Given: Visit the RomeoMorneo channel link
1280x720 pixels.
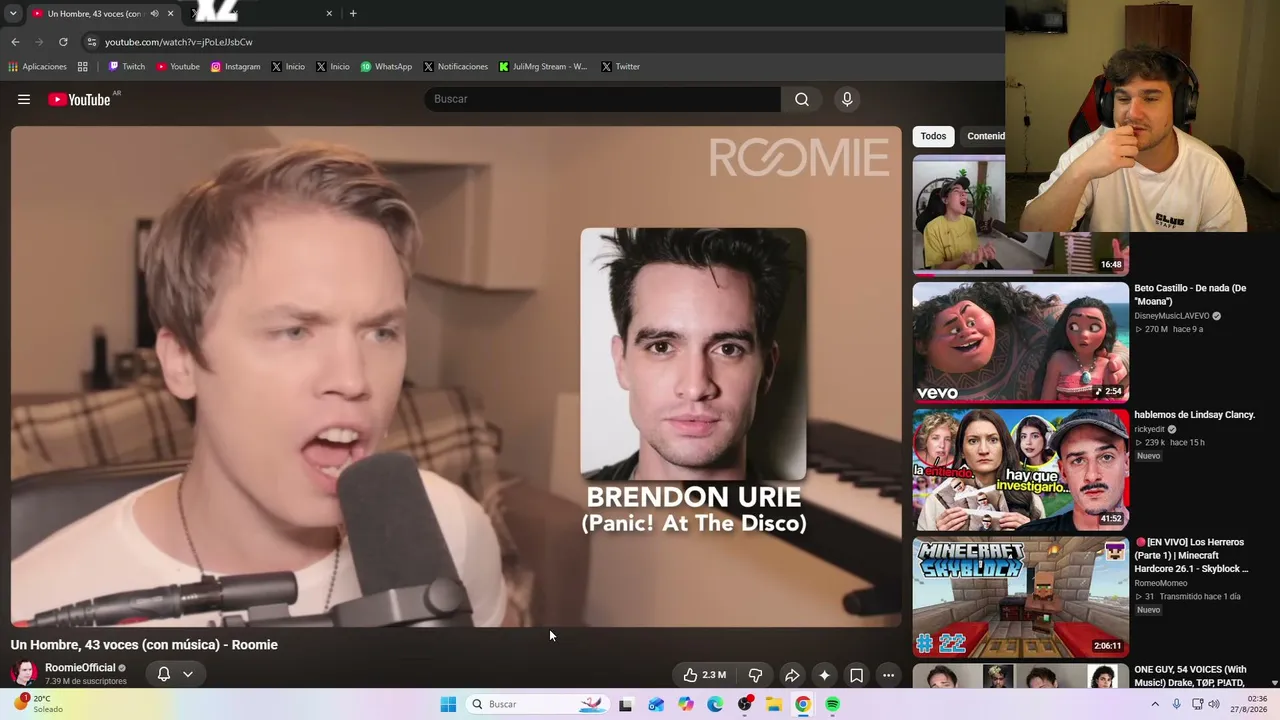Looking at the screenshot, I should (x=1161, y=583).
